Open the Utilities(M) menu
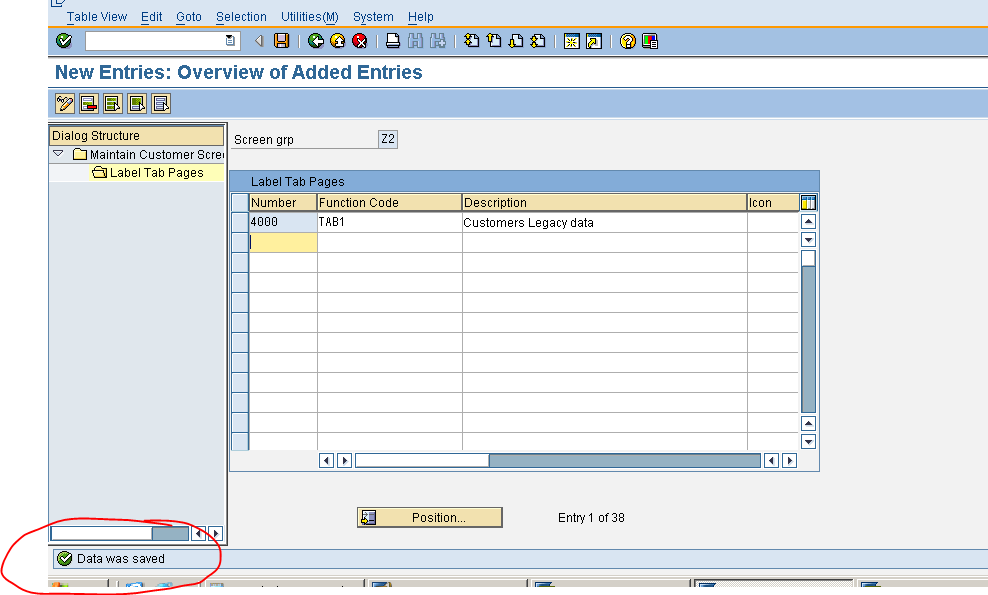Viewport: 988px width, 595px height. click(x=309, y=16)
